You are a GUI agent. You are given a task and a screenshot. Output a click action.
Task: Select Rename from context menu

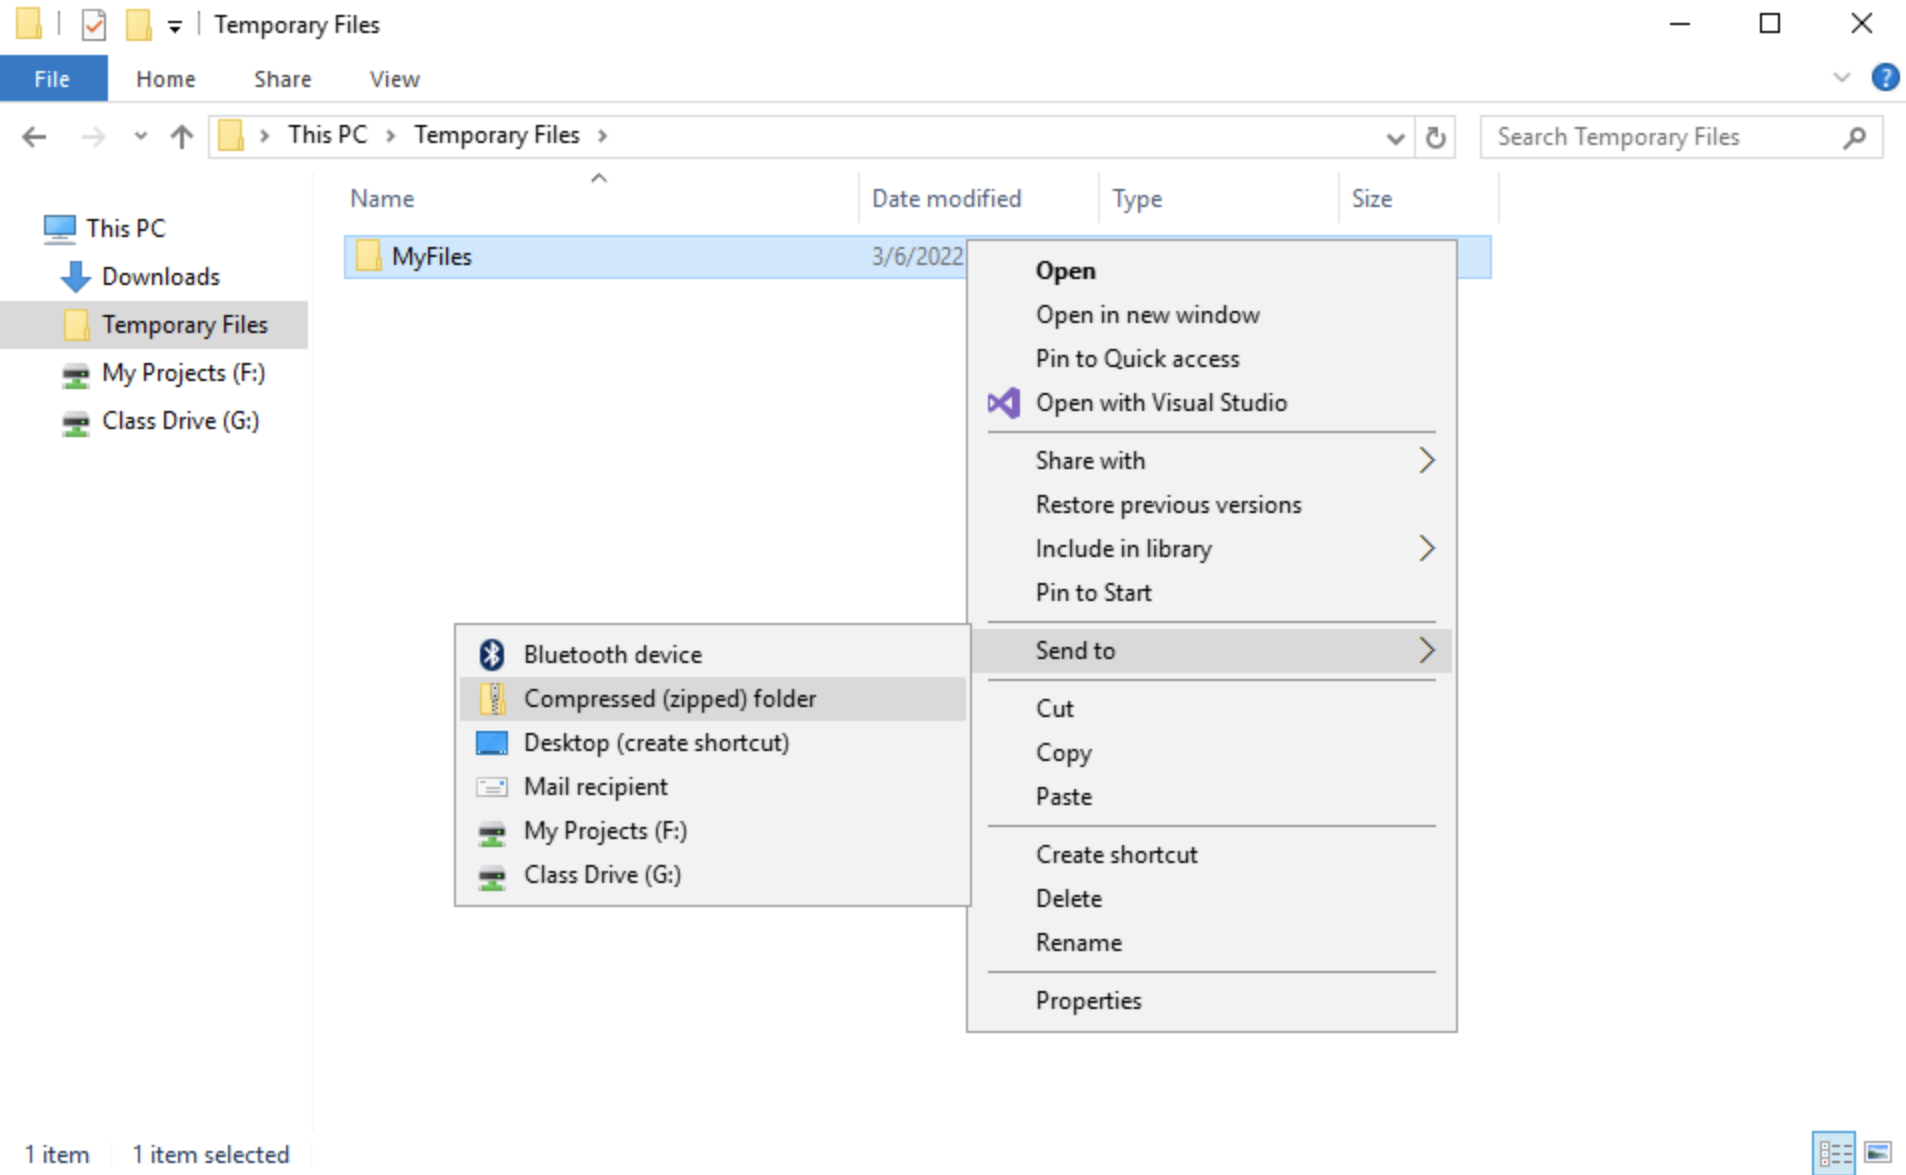[1078, 943]
